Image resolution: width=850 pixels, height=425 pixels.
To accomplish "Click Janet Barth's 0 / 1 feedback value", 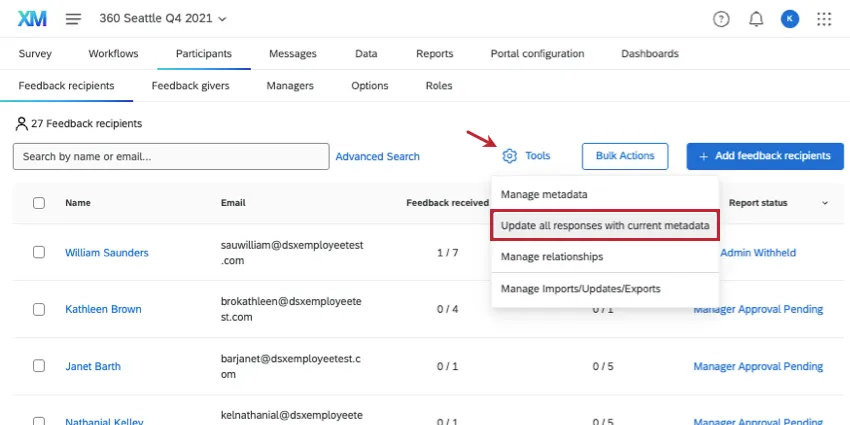I will coord(448,366).
